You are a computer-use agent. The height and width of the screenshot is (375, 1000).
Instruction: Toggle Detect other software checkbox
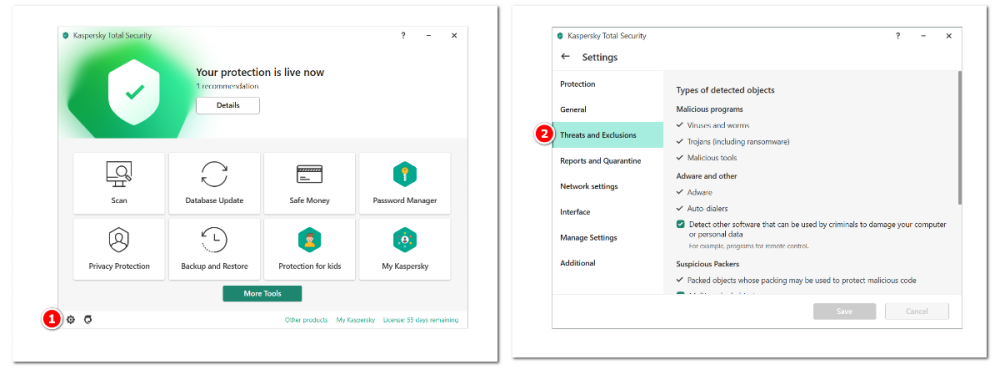680,224
